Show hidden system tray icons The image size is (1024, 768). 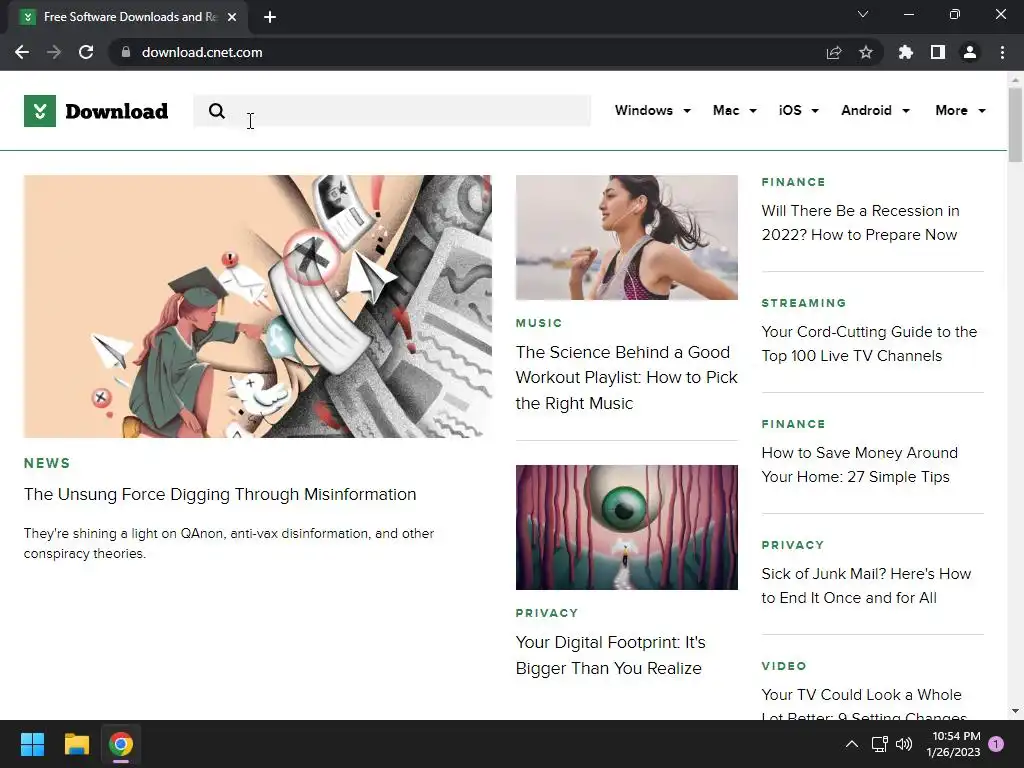pos(852,744)
